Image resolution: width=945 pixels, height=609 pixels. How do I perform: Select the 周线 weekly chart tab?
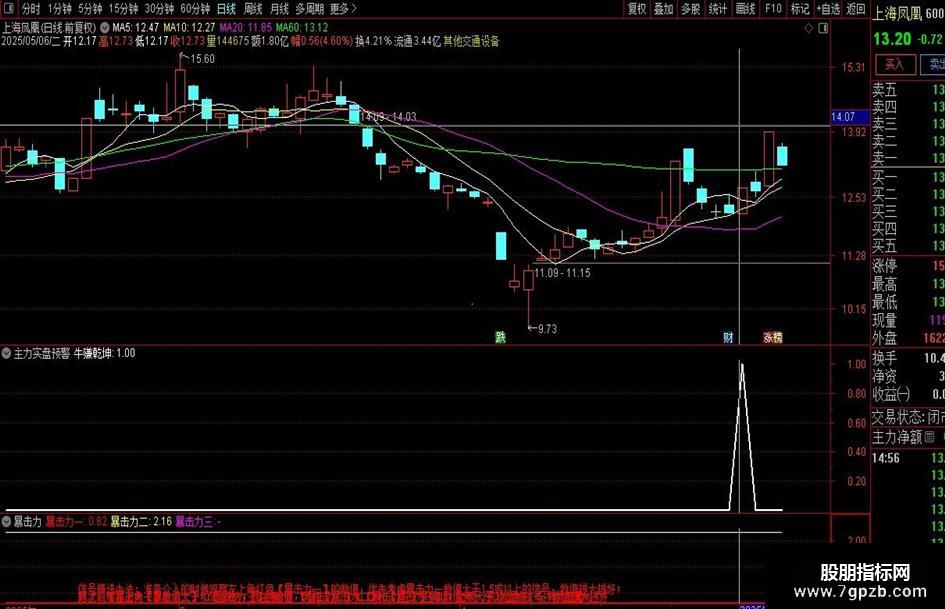coord(253,8)
